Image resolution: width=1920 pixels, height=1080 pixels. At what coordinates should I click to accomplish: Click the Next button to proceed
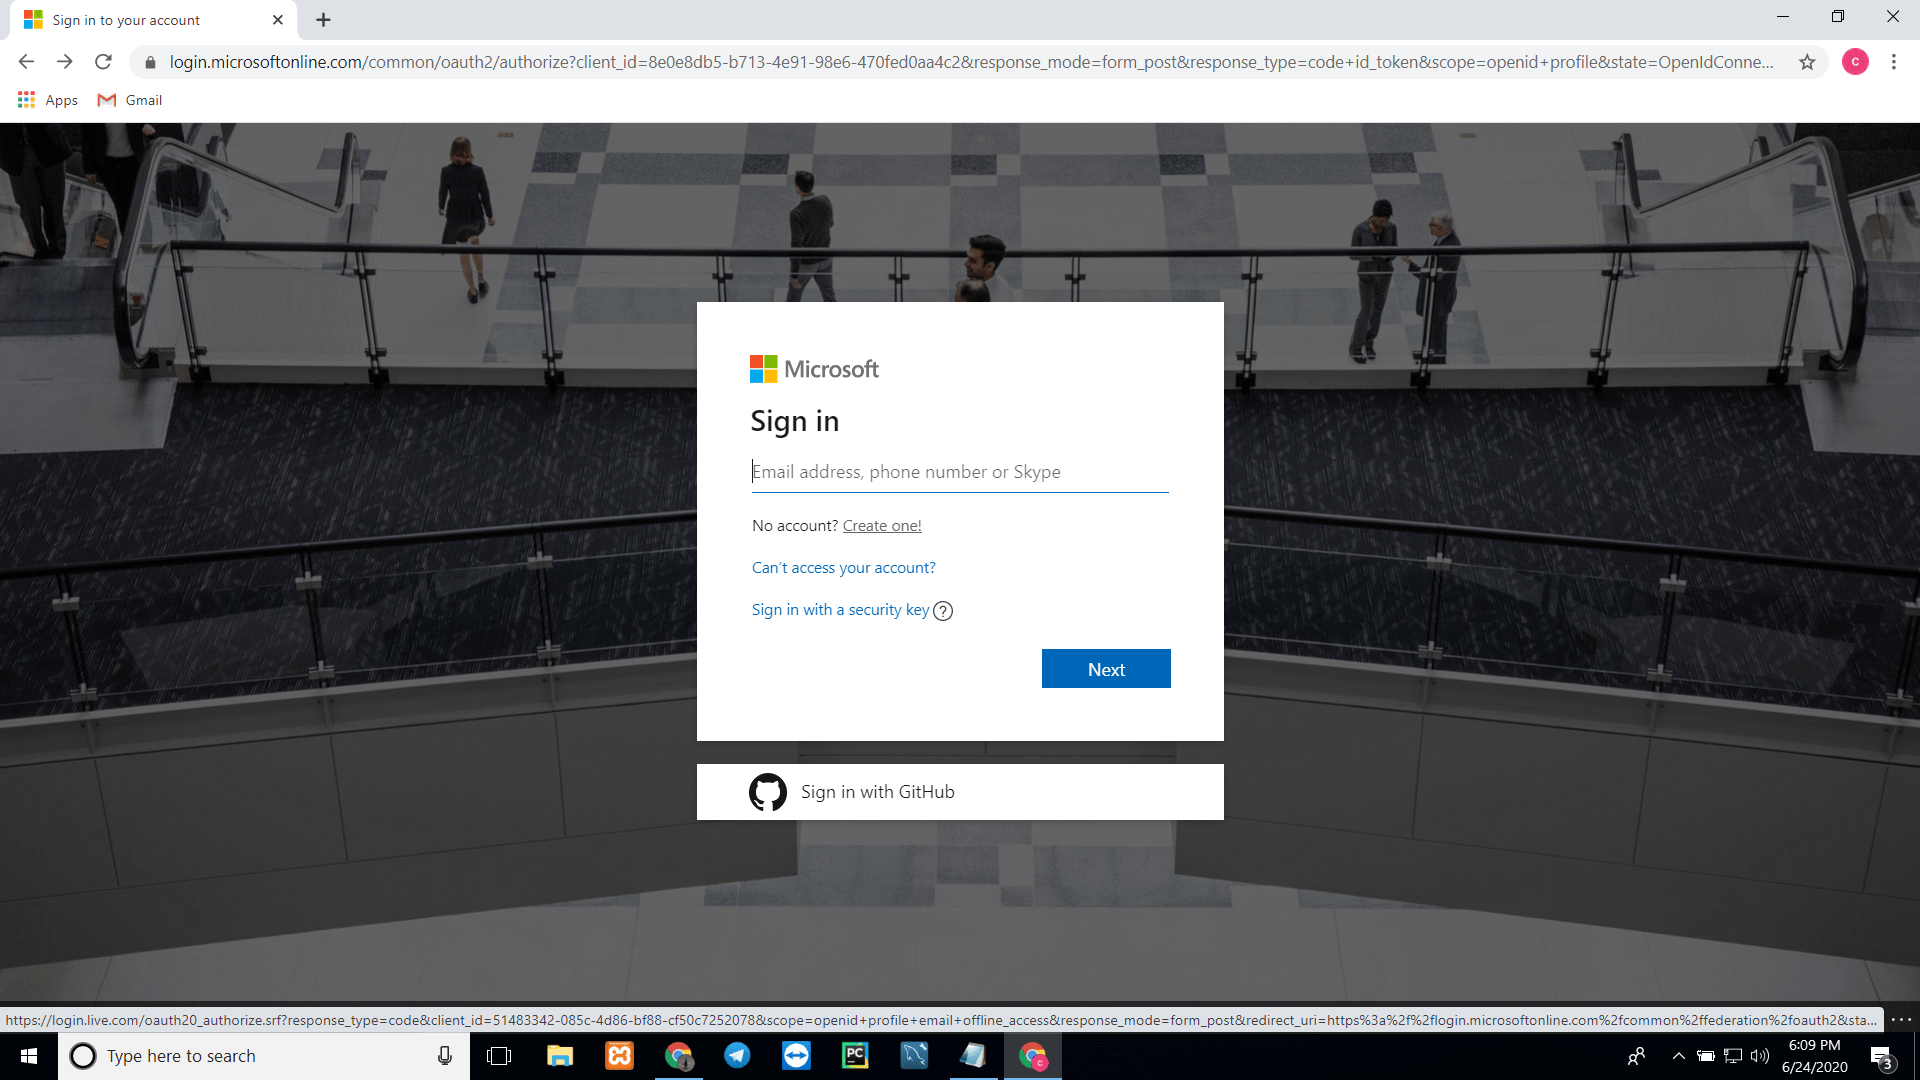(x=1105, y=669)
